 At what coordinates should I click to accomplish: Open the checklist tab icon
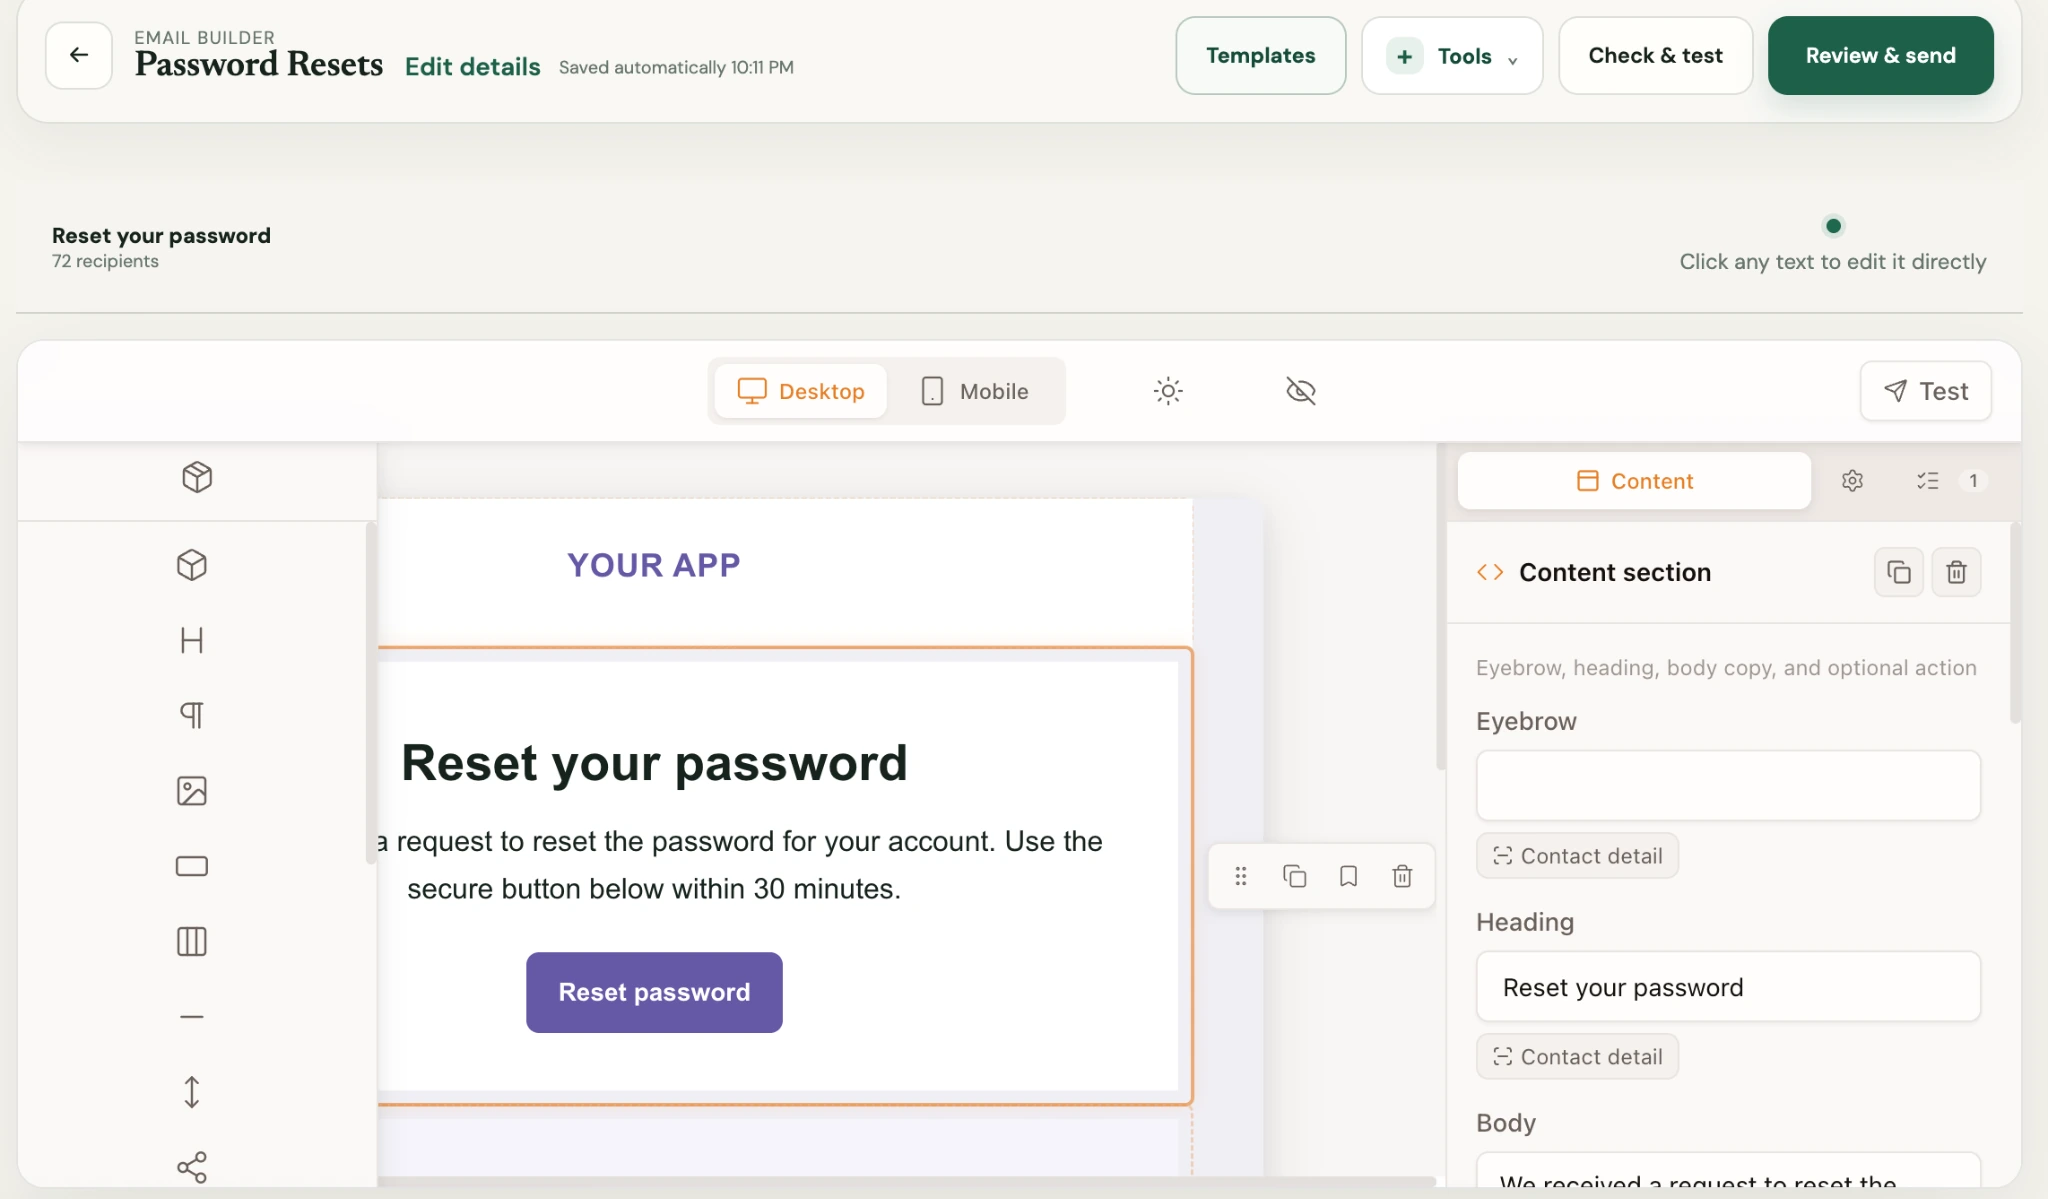tap(1928, 481)
